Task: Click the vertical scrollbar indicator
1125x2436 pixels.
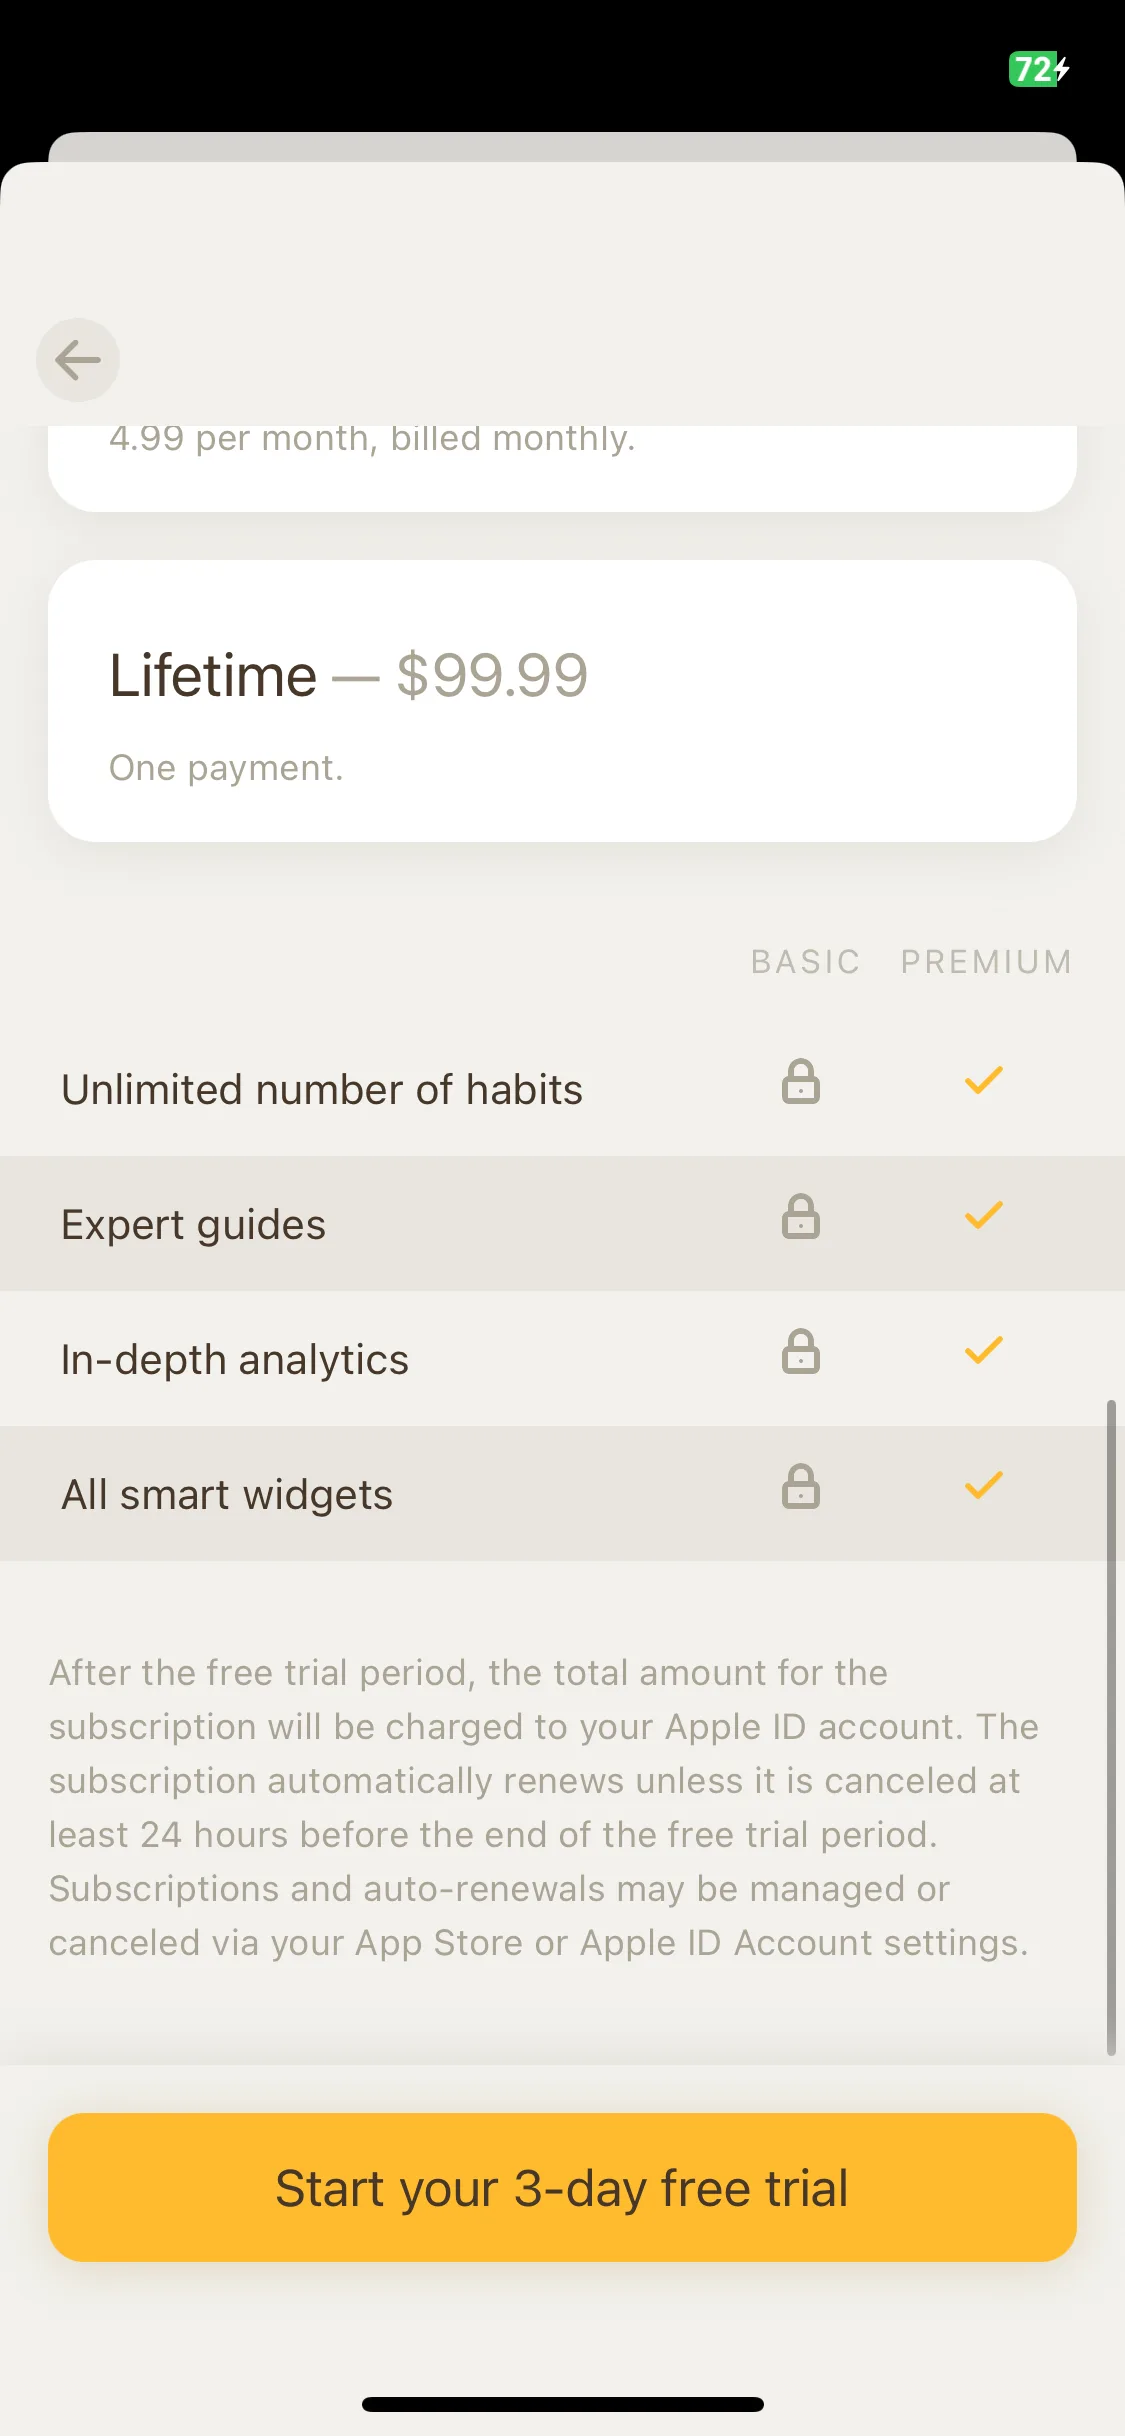Action: [1111, 1728]
